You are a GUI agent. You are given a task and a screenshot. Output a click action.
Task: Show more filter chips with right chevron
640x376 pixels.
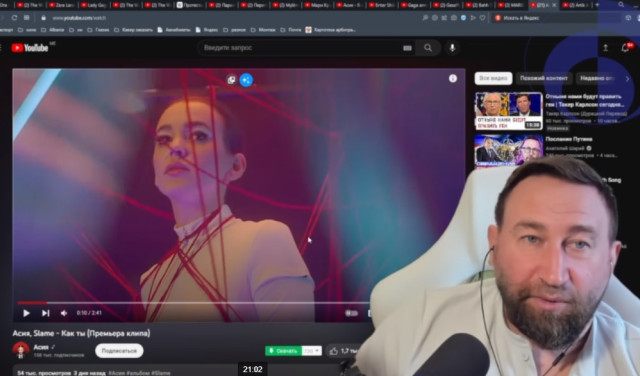click(x=628, y=78)
